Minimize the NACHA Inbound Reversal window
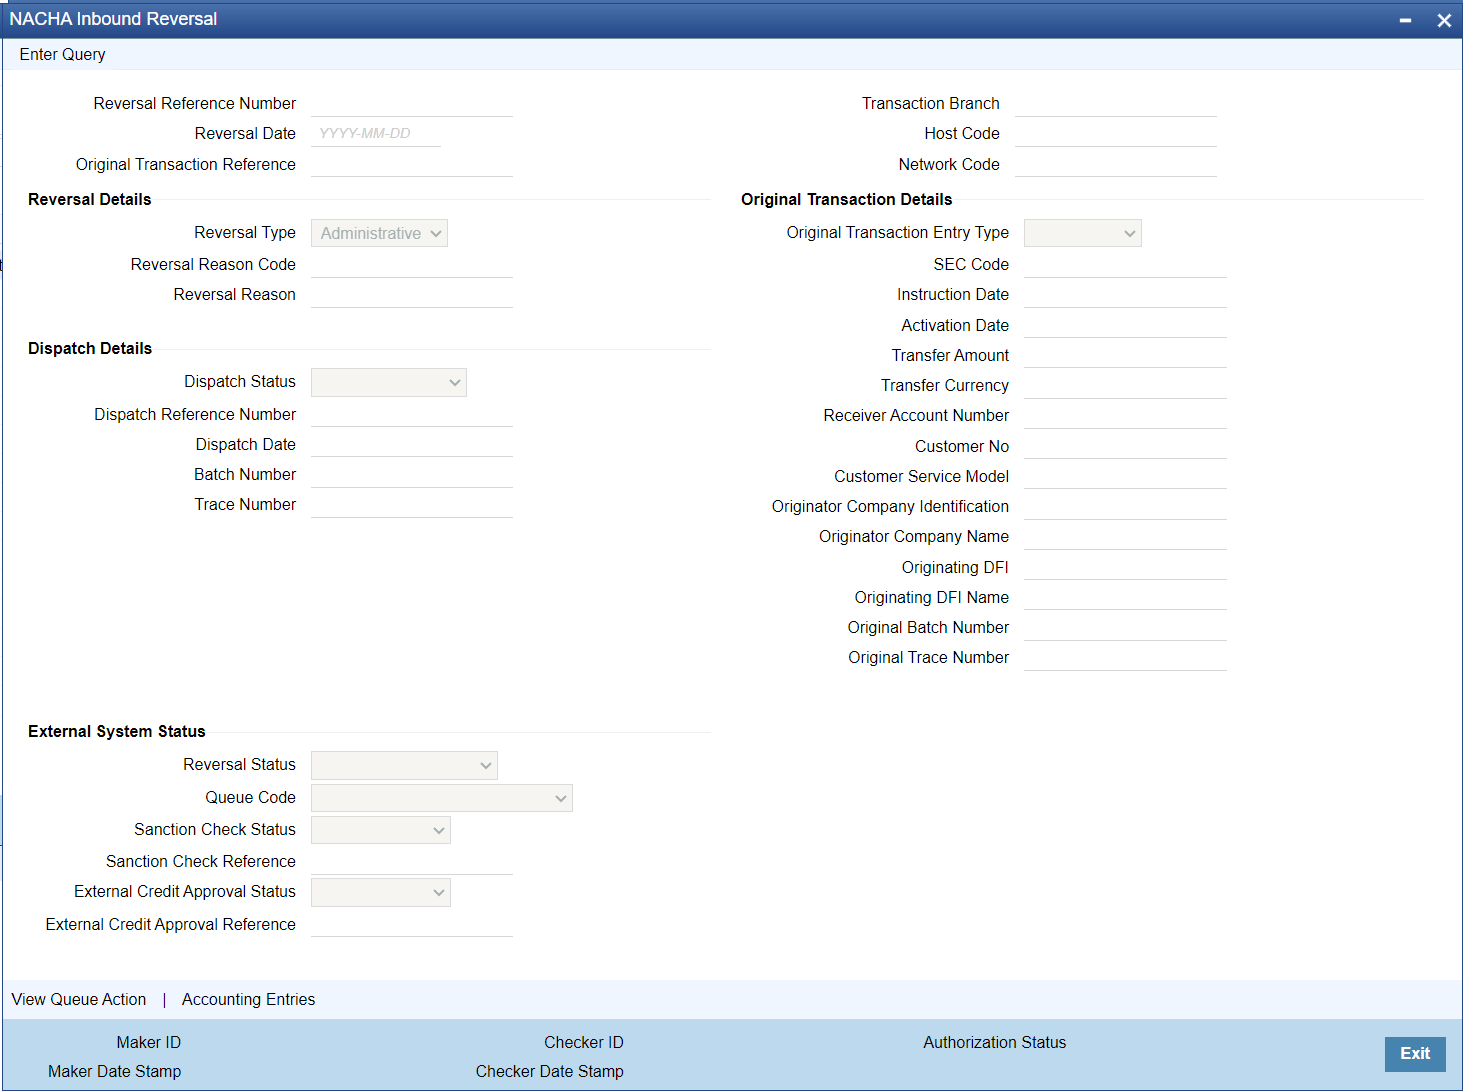 click(1405, 20)
